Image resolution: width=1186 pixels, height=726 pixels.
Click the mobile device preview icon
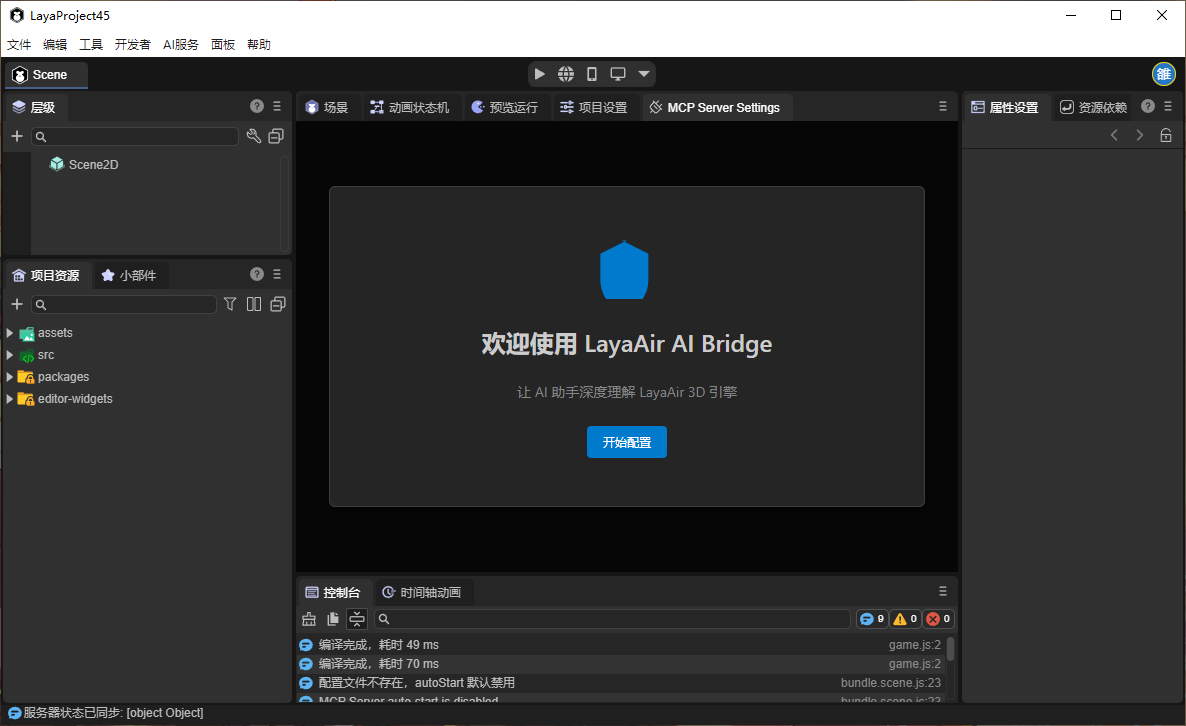coord(592,74)
